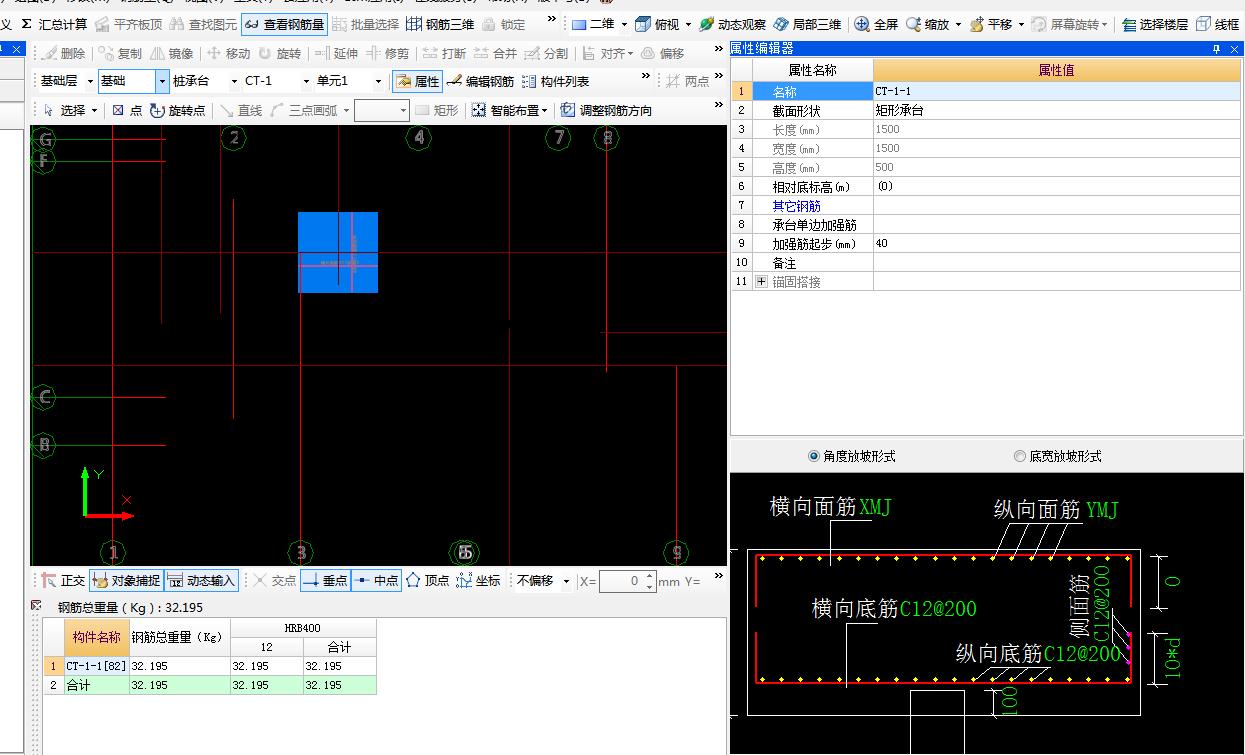Screen dimensions: 1245x755
Task: Click the 属性名称 column header
Action: (x=812, y=70)
